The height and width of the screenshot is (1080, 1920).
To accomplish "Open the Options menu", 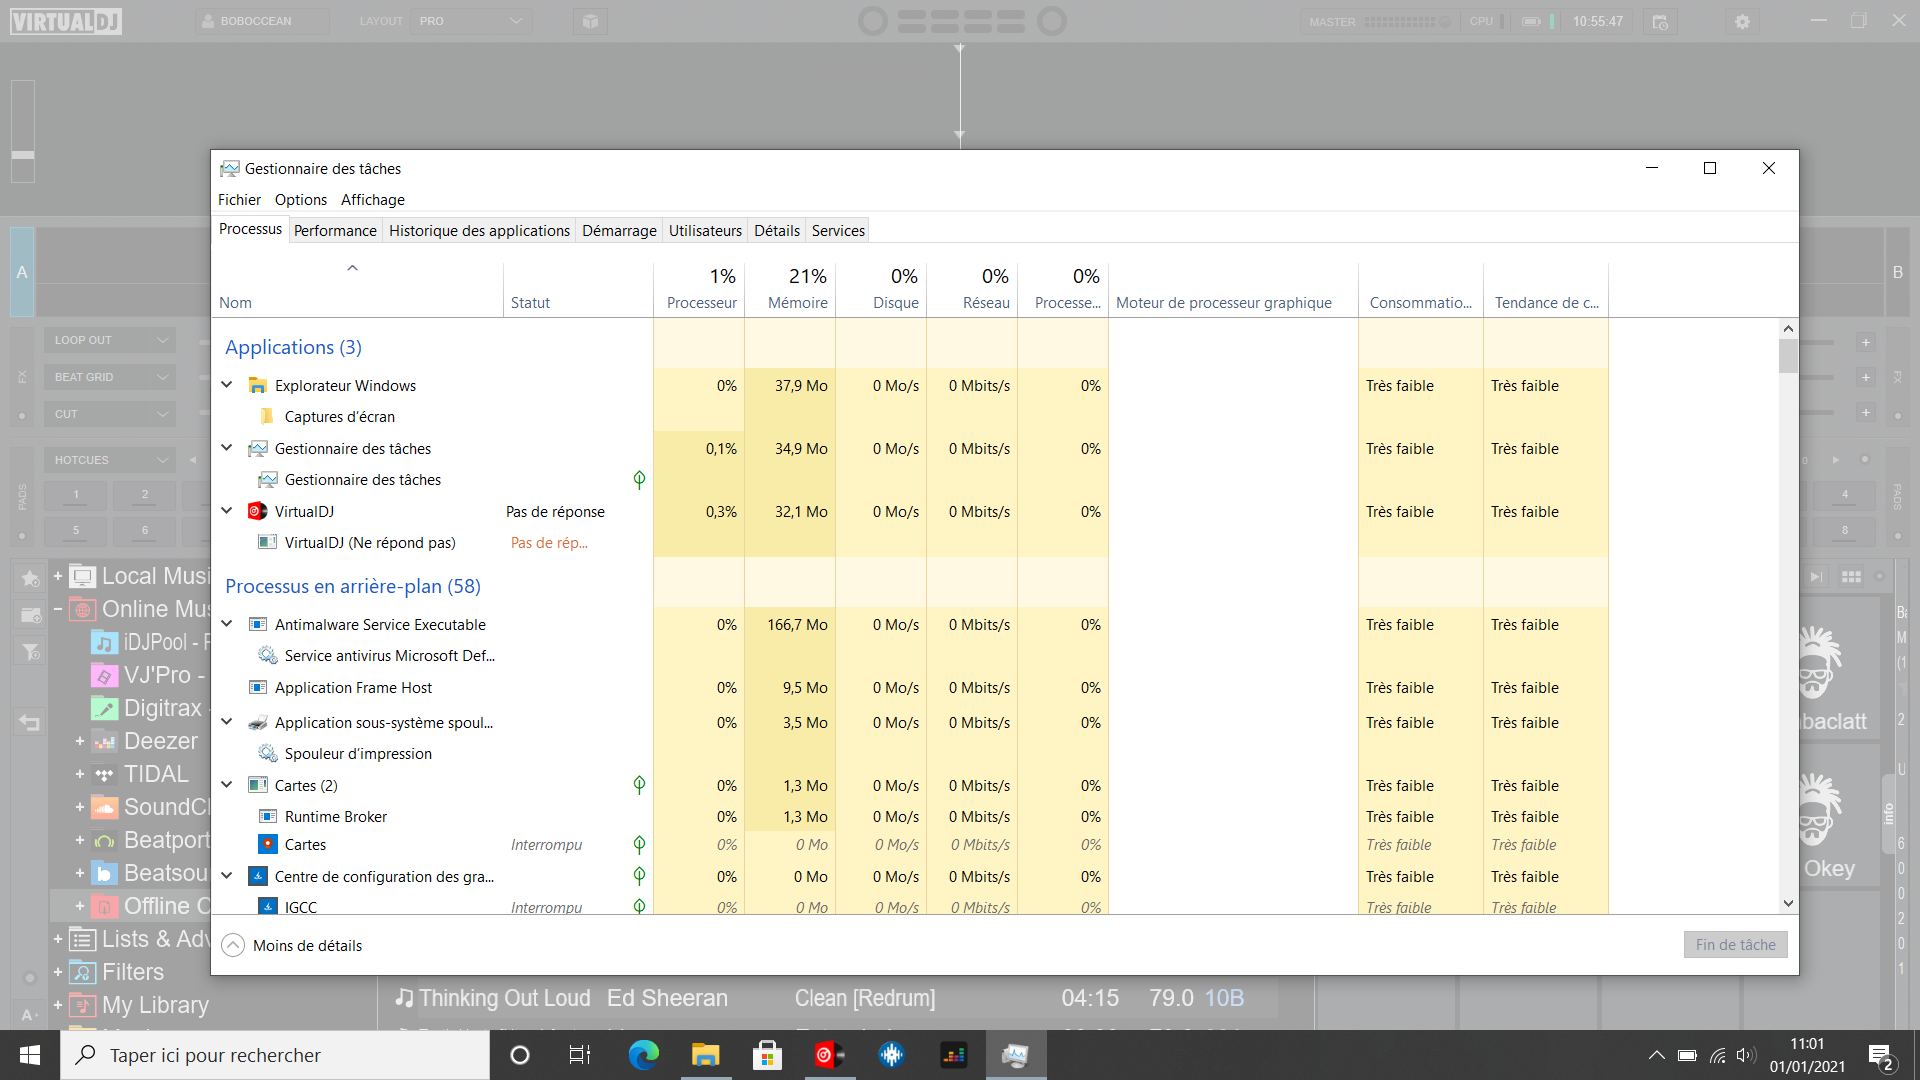I will point(301,199).
